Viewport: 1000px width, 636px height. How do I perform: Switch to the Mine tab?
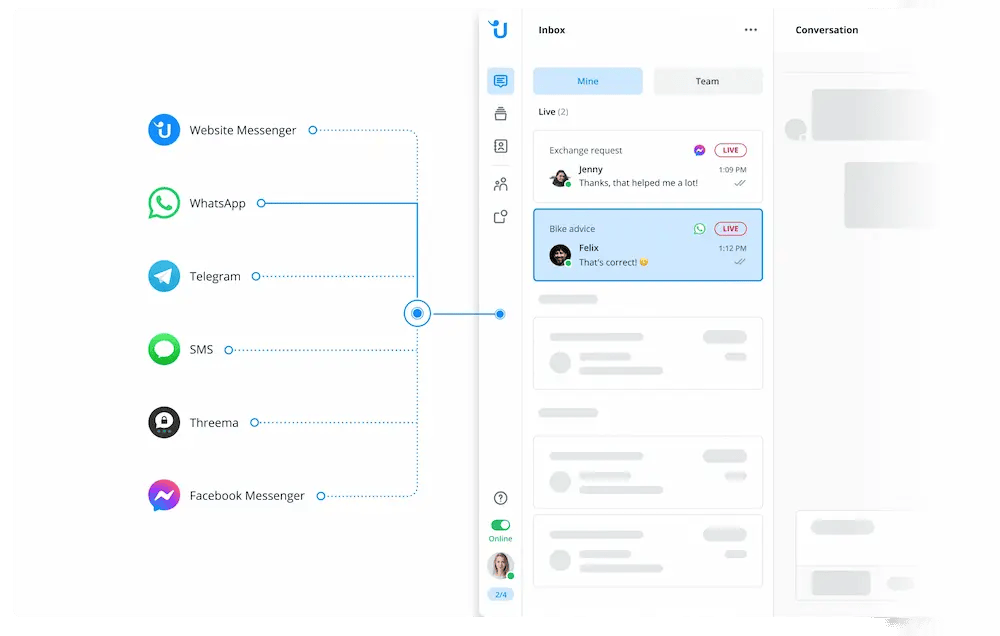click(x=588, y=81)
